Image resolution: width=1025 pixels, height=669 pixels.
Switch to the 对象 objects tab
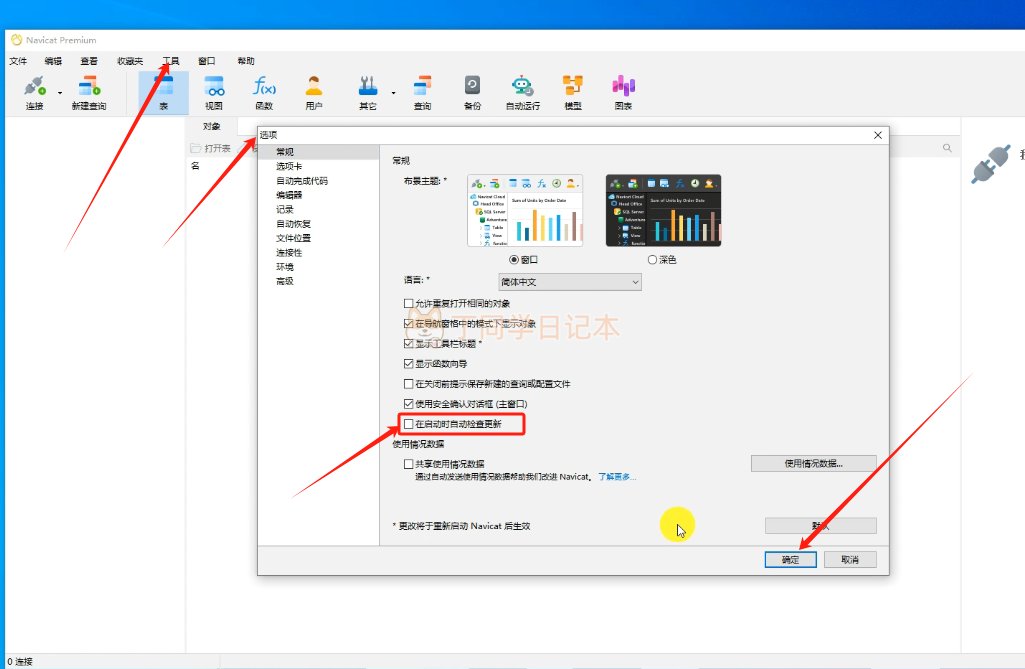[212, 126]
